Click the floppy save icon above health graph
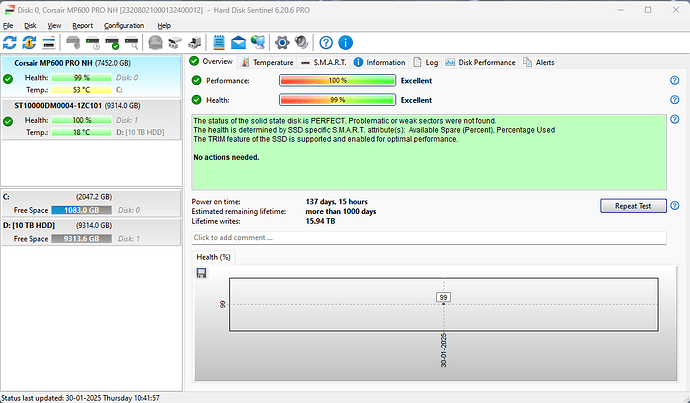The image size is (690, 403). pos(201,273)
